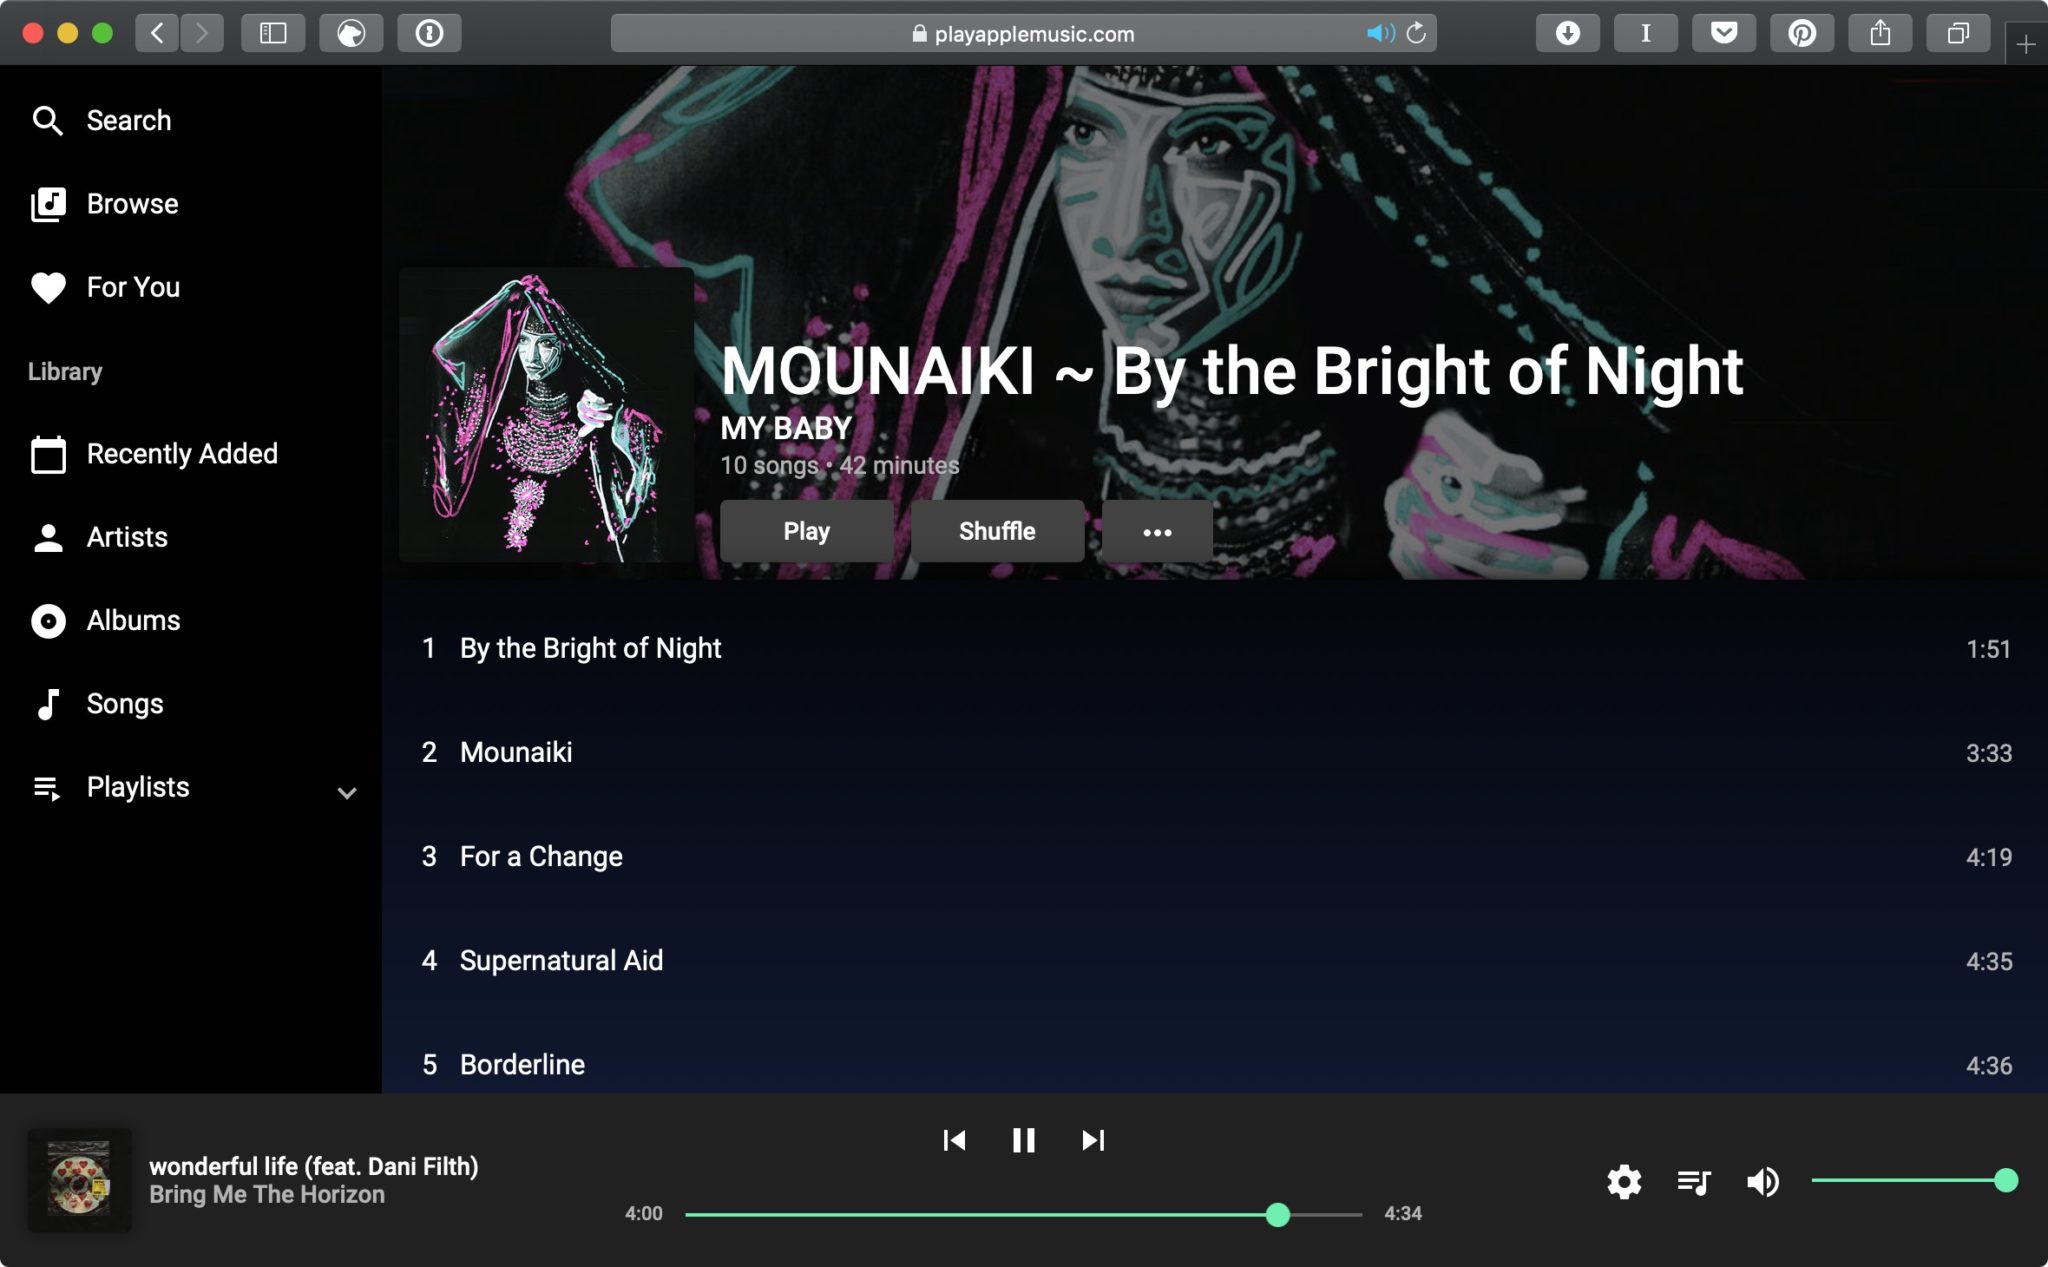Open Safari tab overview icon
This screenshot has width=2048, height=1267.
click(1958, 33)
